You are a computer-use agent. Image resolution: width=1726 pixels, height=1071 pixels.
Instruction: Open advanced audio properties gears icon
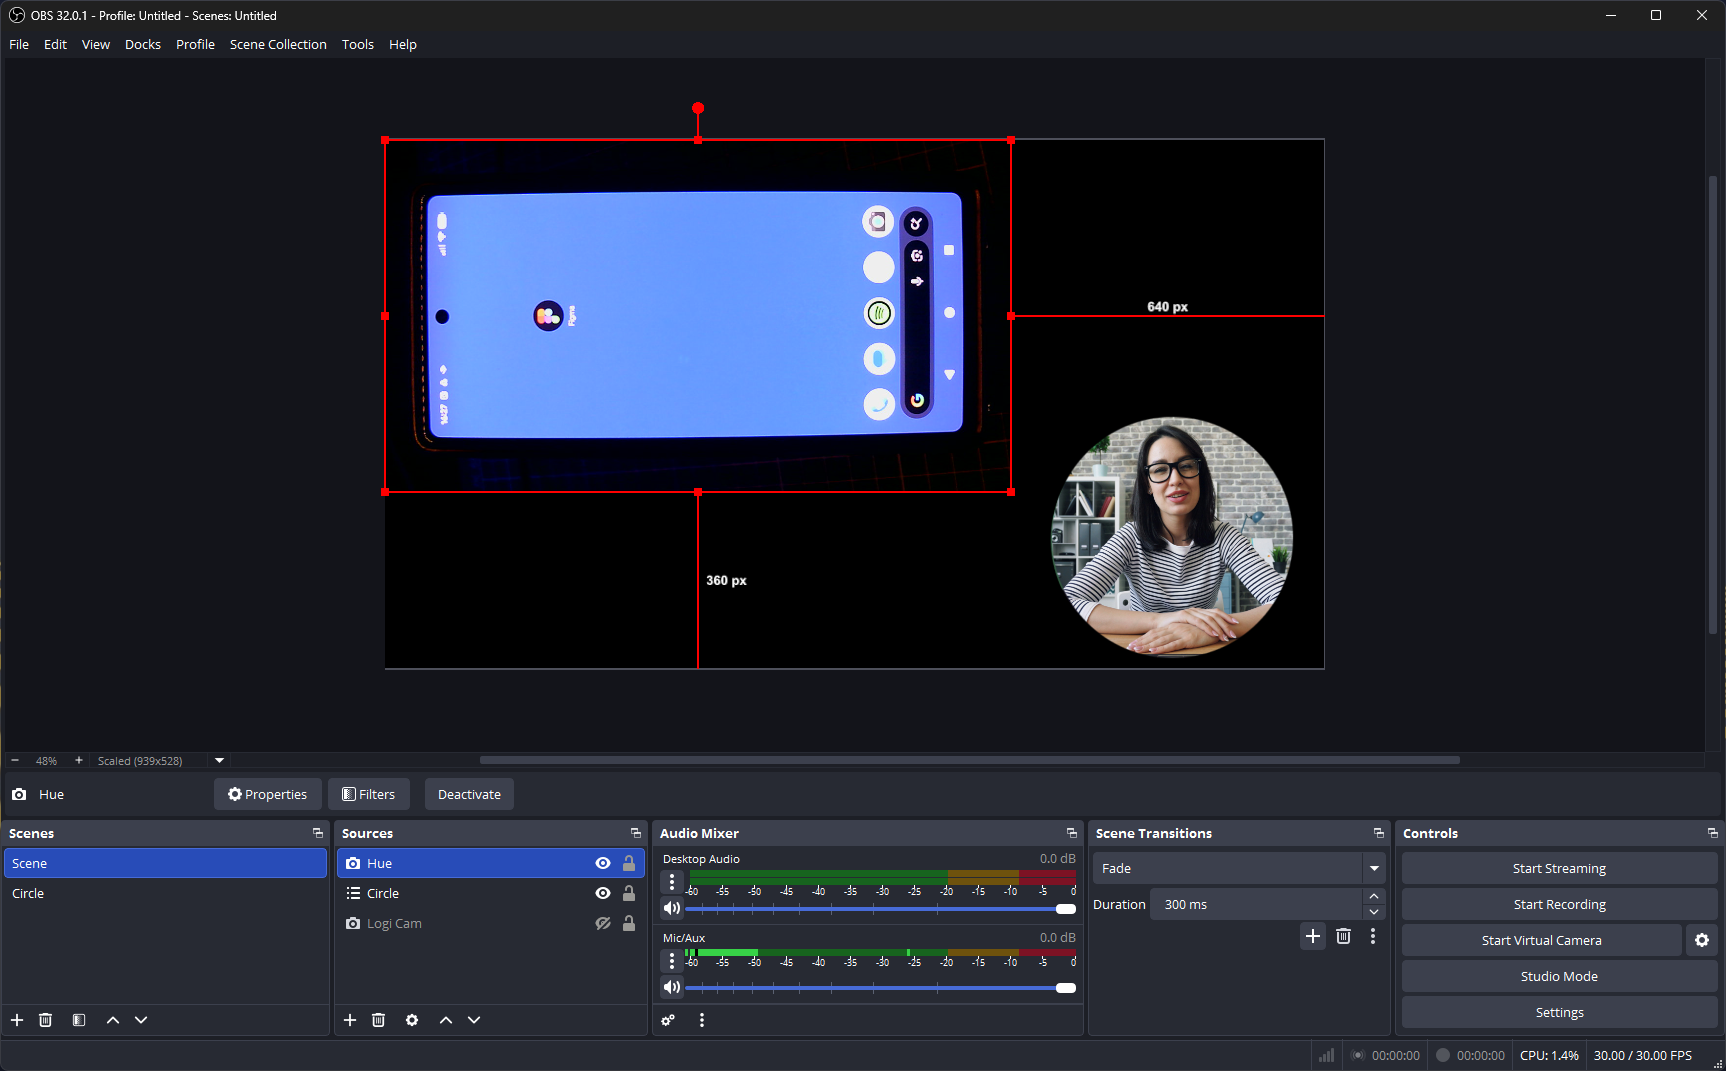coord(668,1020)
